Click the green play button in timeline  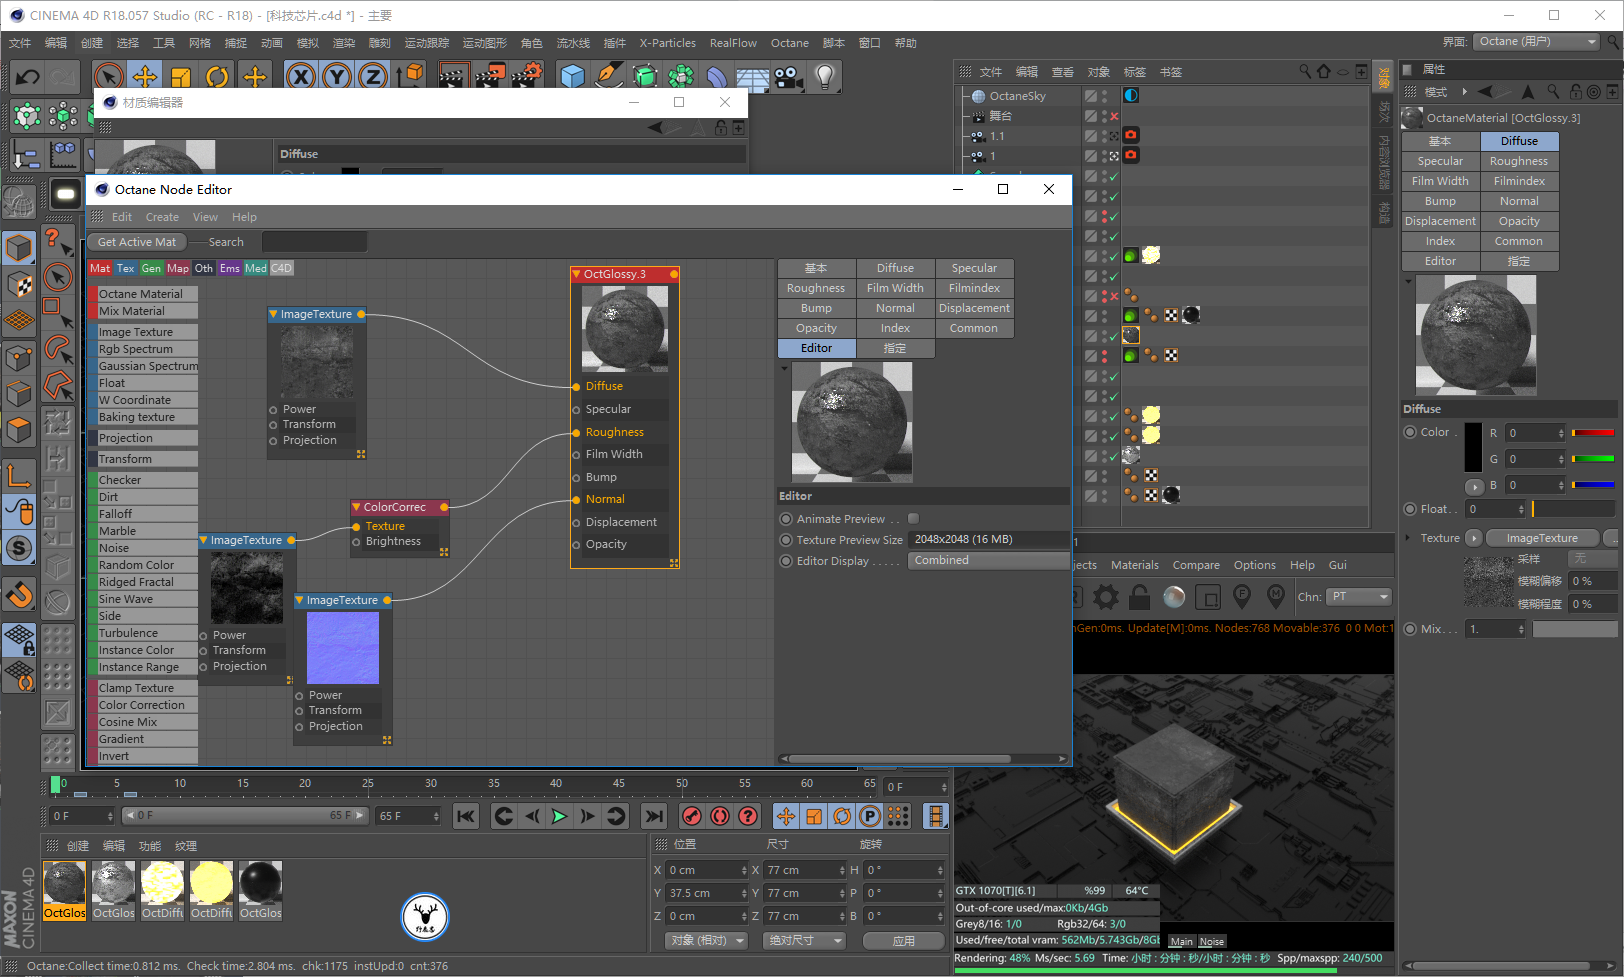click(x=559, y=817)
